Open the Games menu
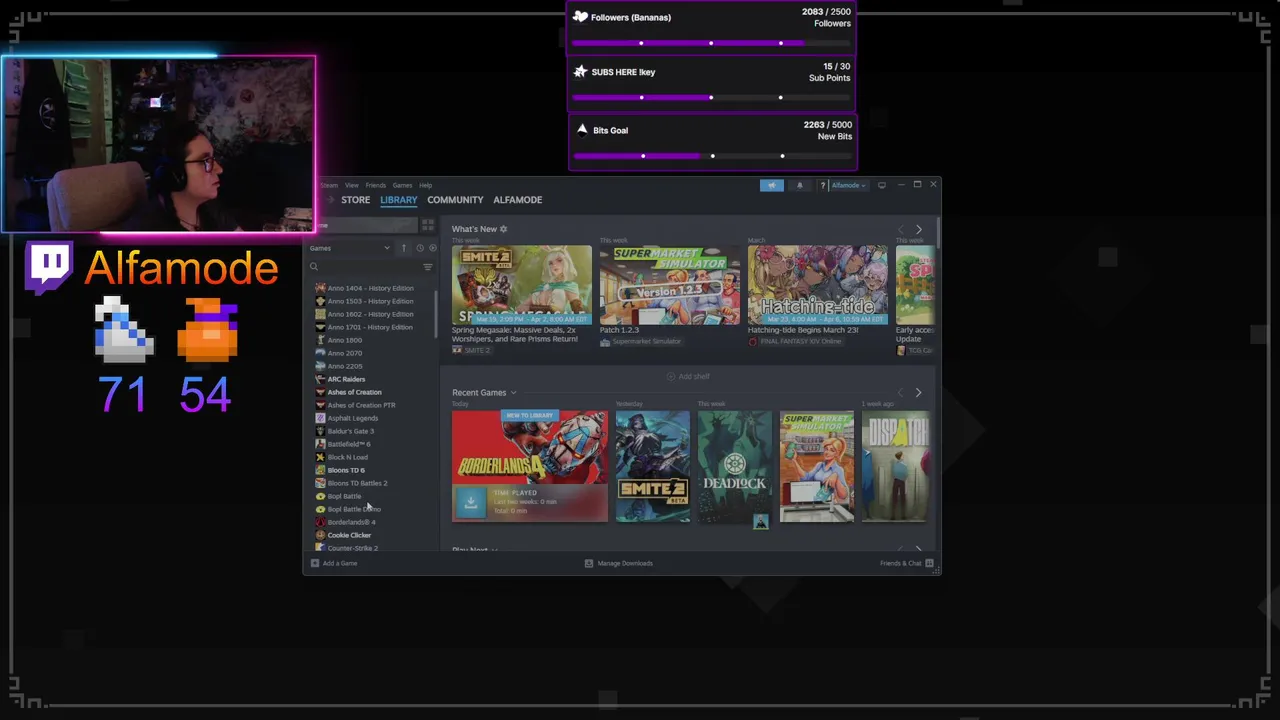This screenshot has width=1280, height=720. [402, 185]
